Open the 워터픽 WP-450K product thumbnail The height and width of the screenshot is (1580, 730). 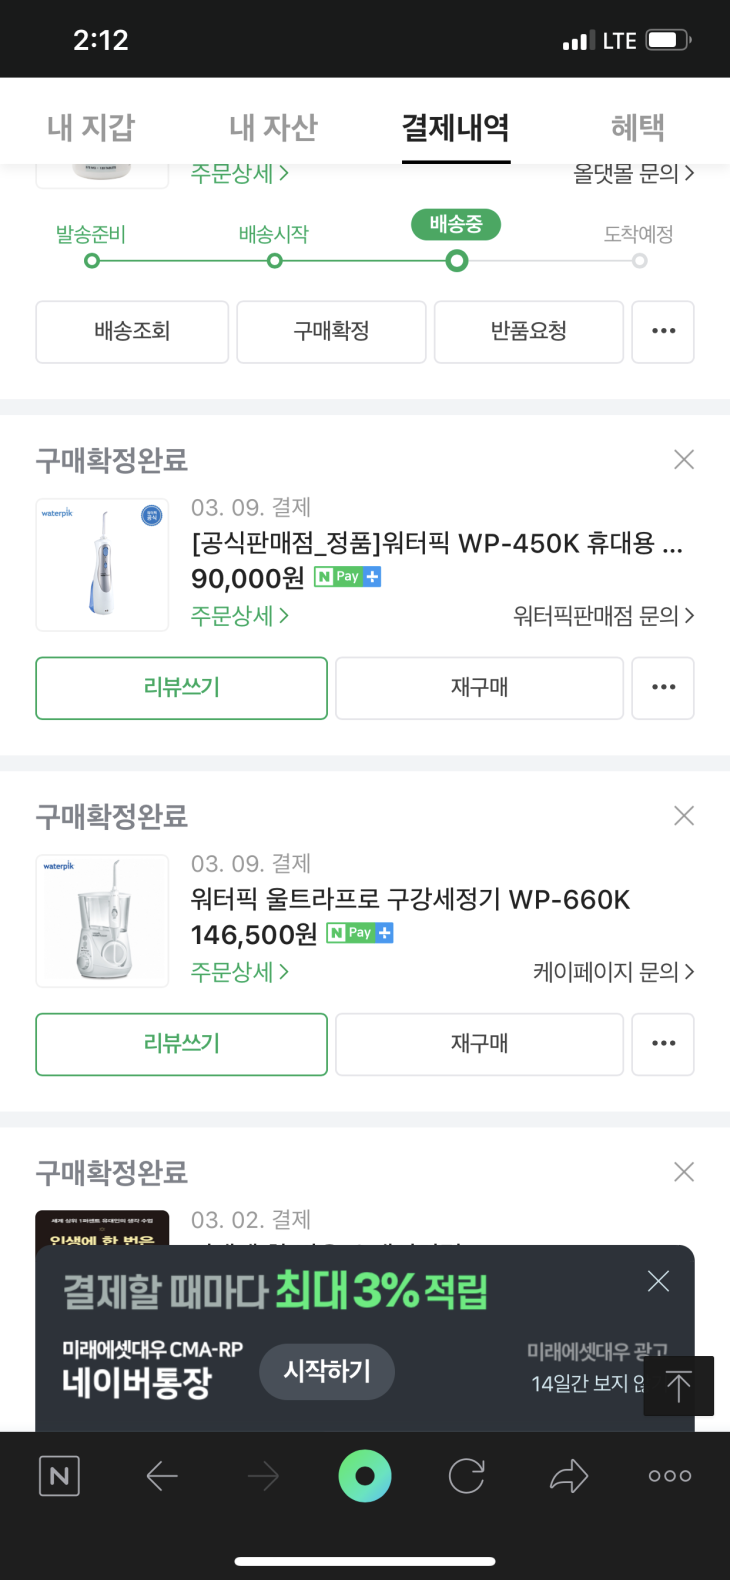102,565
